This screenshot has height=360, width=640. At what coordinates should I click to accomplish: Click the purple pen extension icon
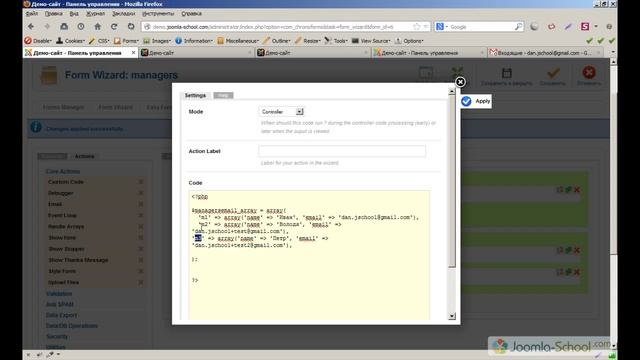[x=568, y=27]
